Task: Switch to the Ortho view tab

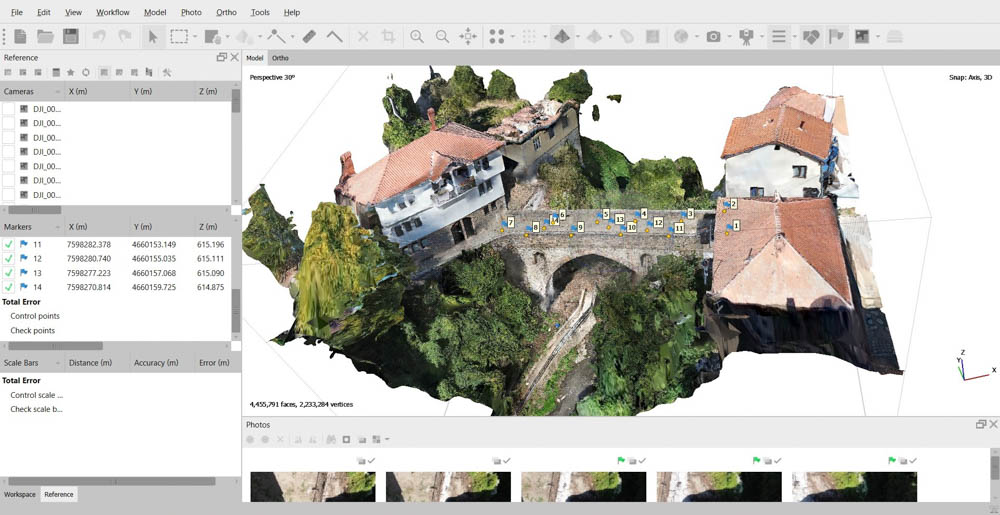Action: (x=280, y=58)
